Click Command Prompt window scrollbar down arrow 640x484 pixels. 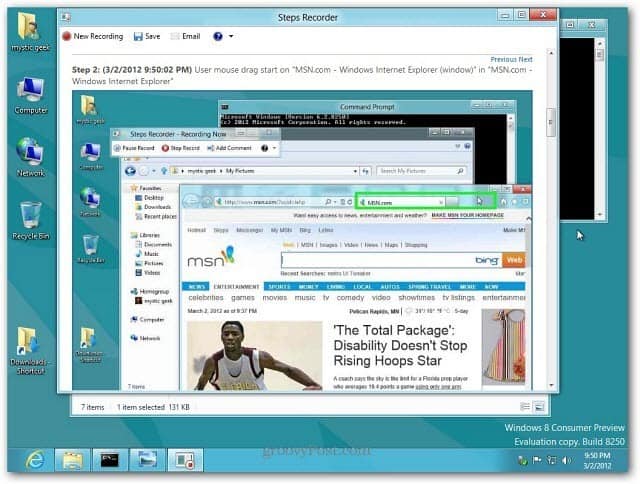point(599,215)
